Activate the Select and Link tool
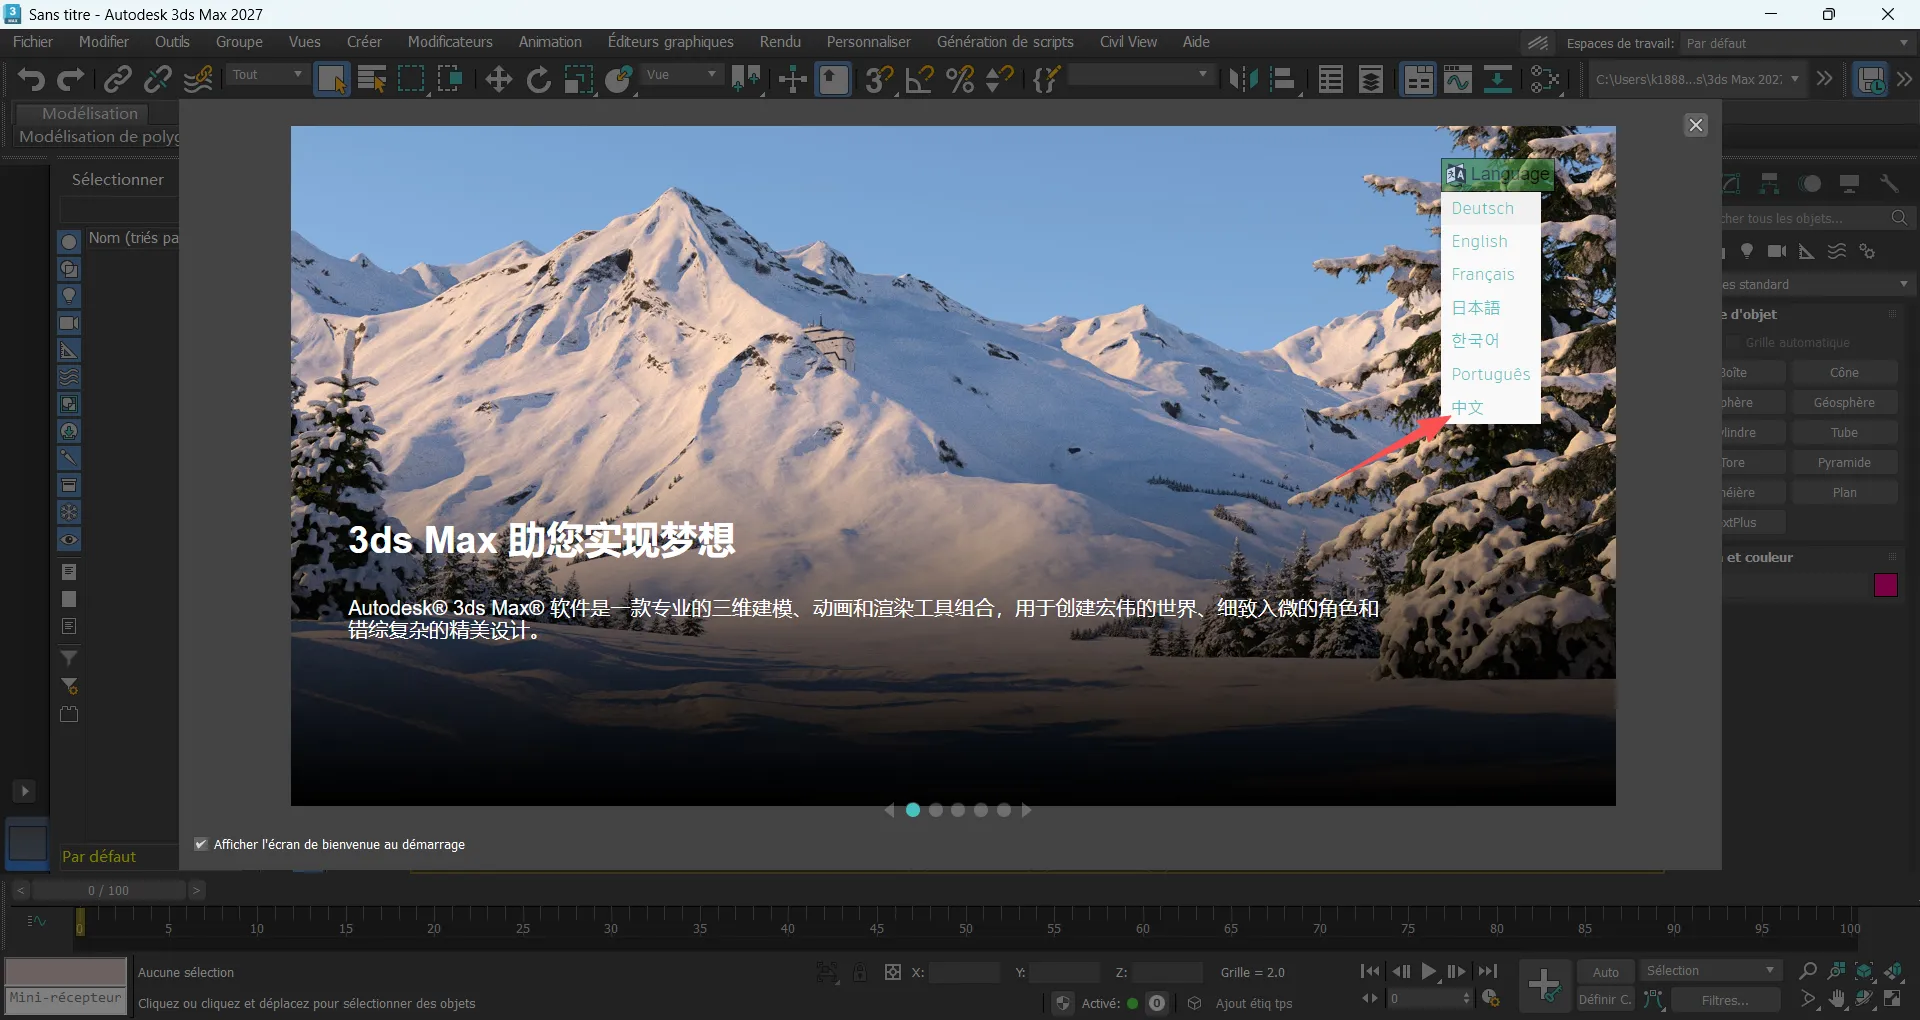This screenshot has height=1020, width=1920. [x=118, y=79]
